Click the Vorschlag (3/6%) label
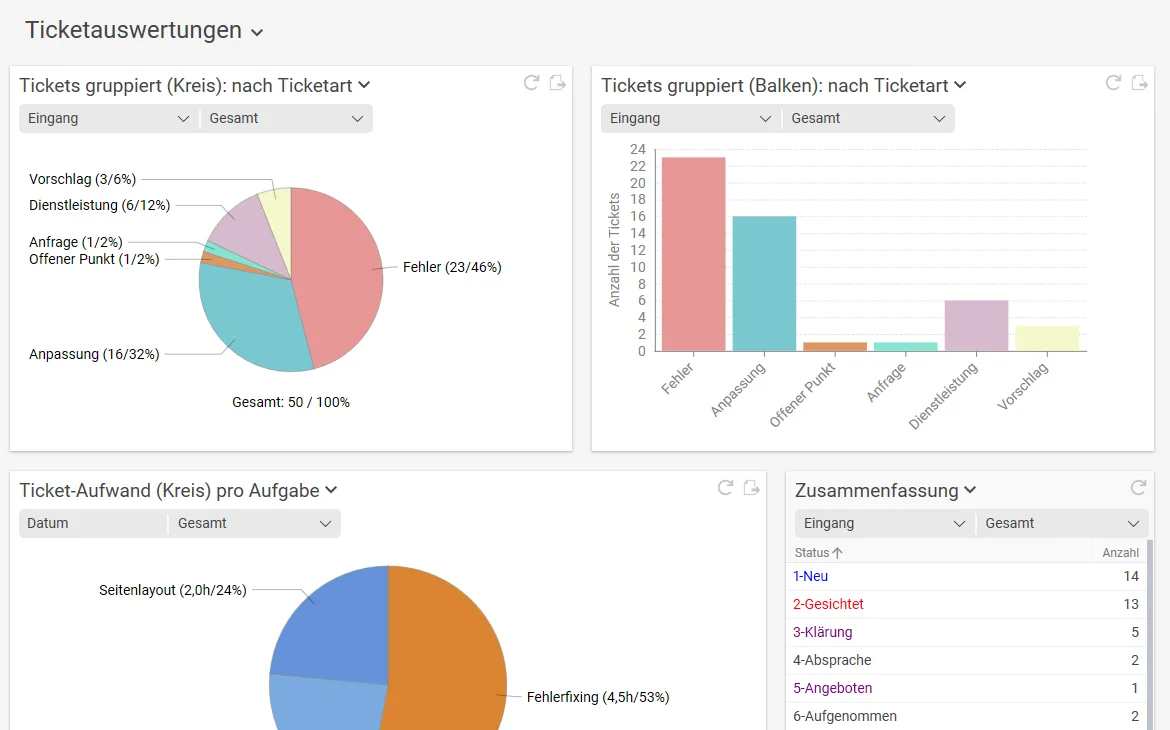1170x730 pixels. click(82, 179)
